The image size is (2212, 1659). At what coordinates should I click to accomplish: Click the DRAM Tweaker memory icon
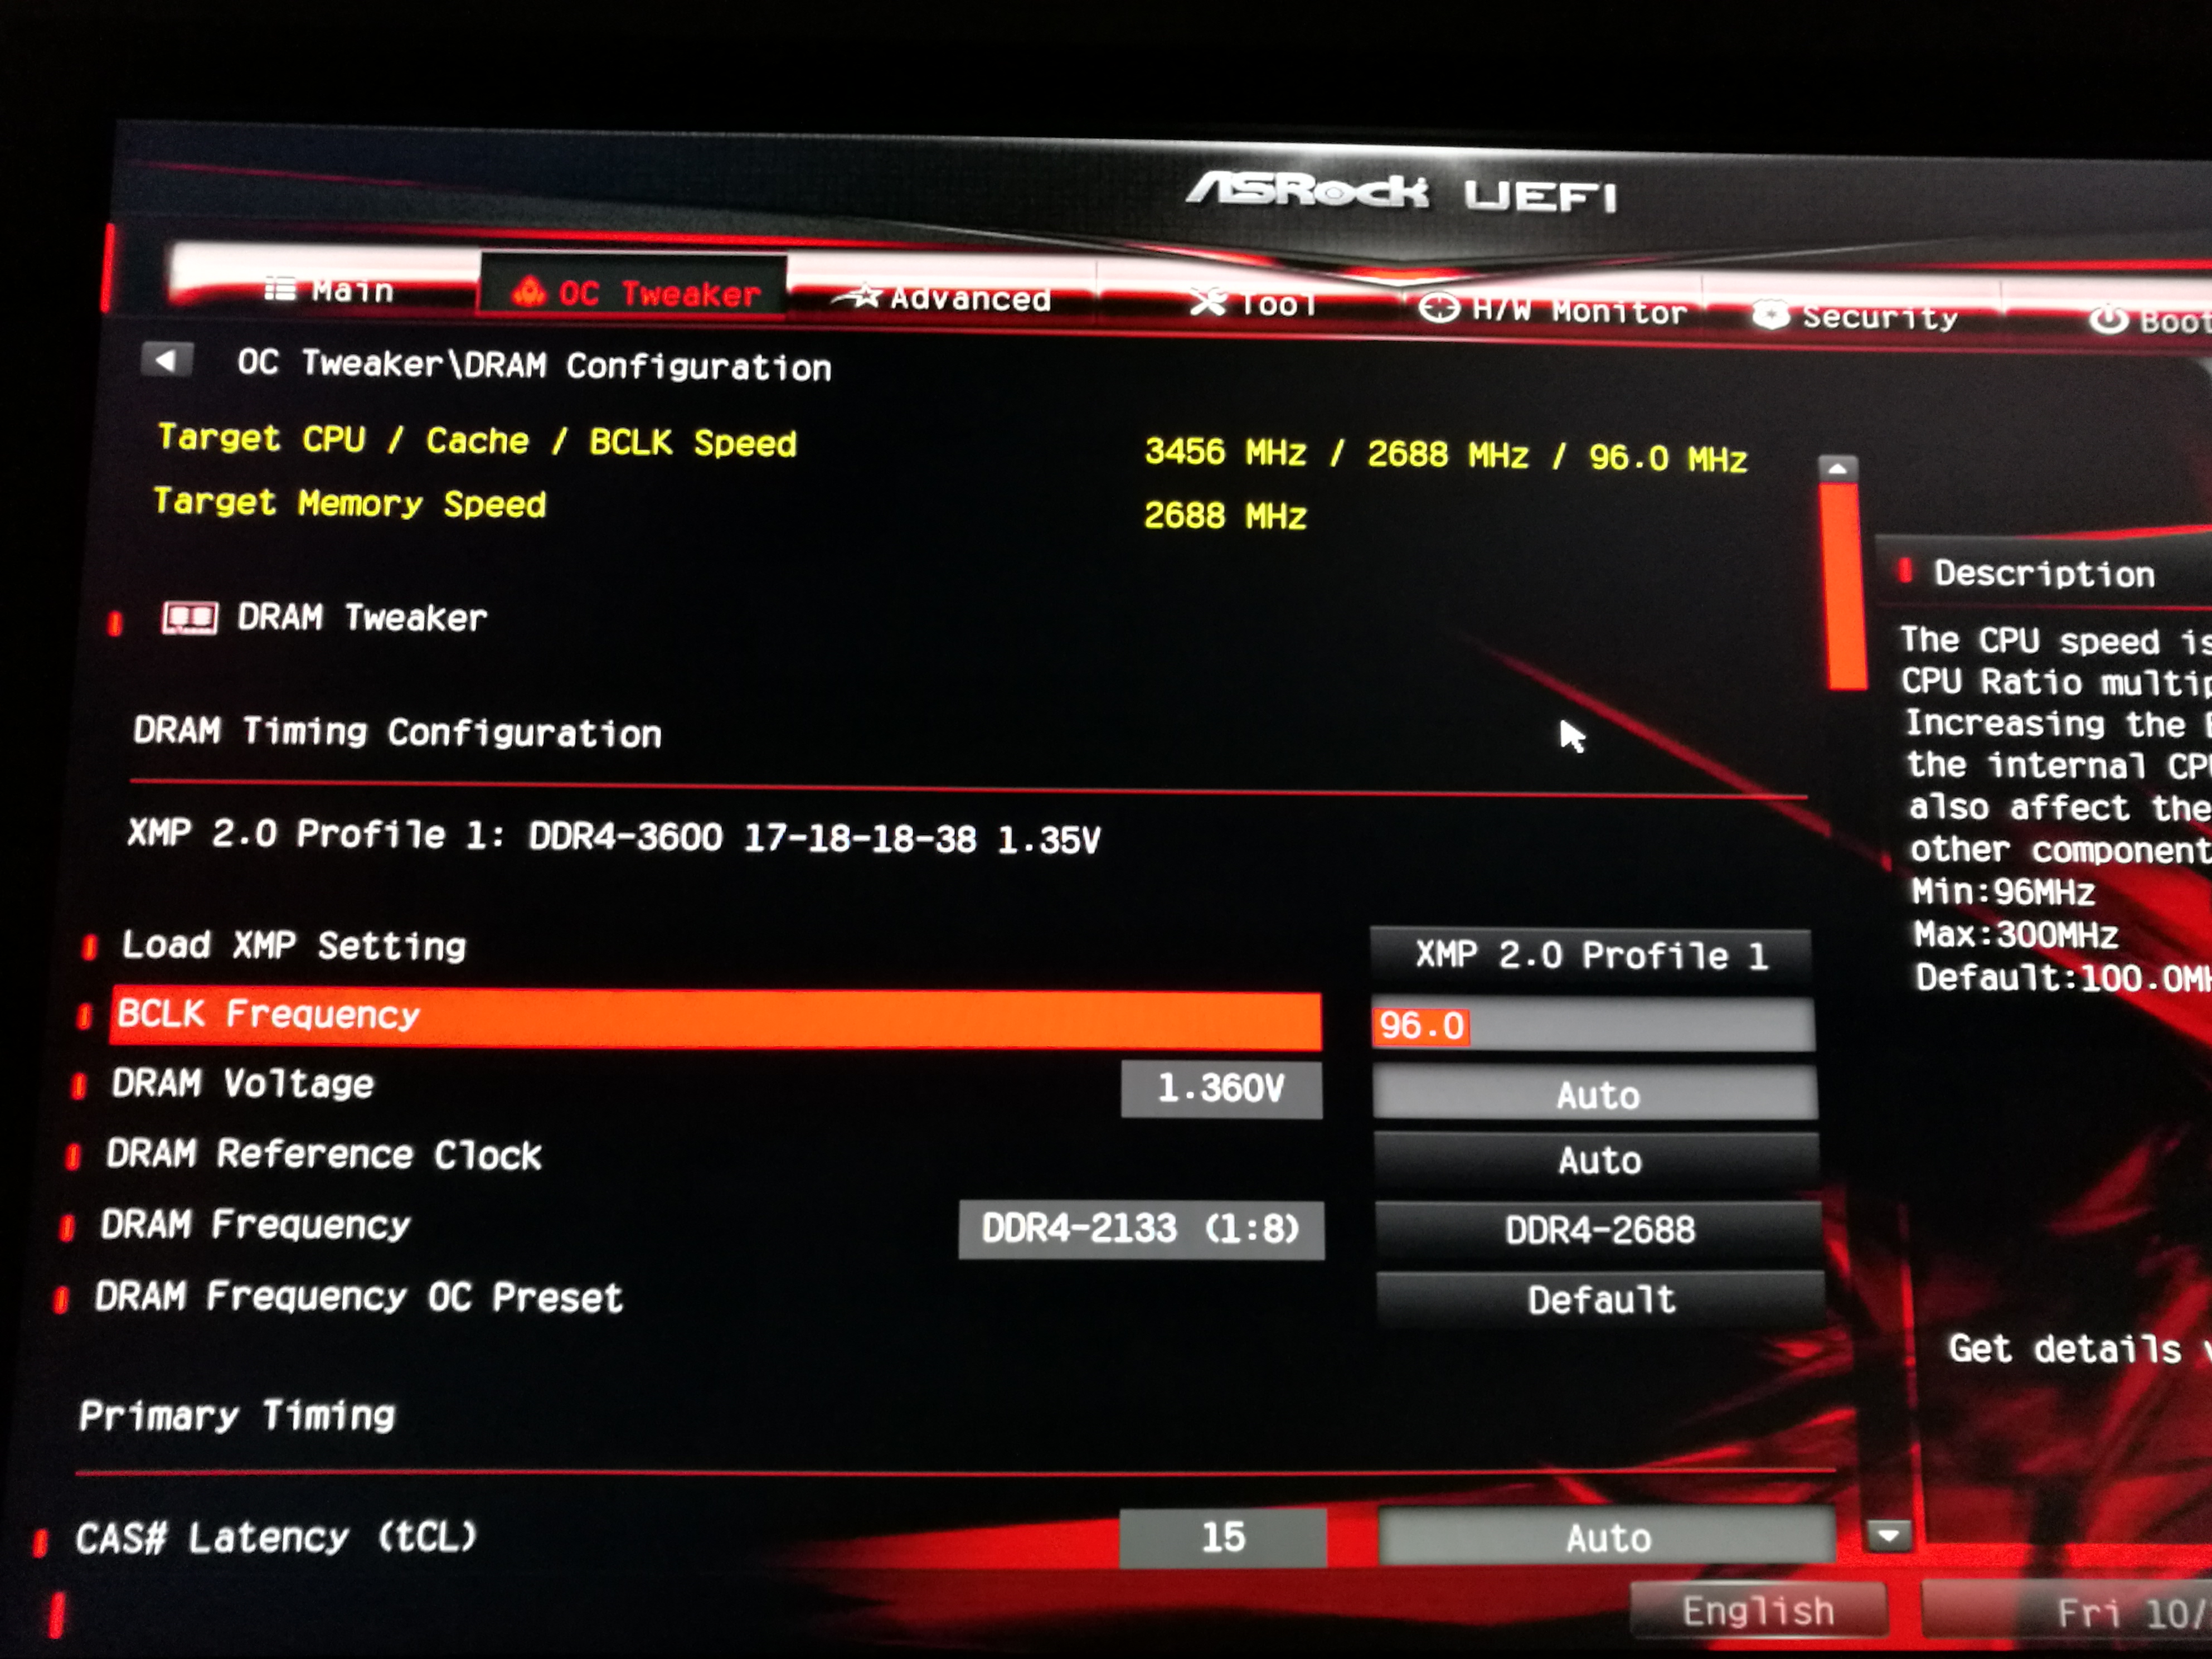(x=189, y=618)
